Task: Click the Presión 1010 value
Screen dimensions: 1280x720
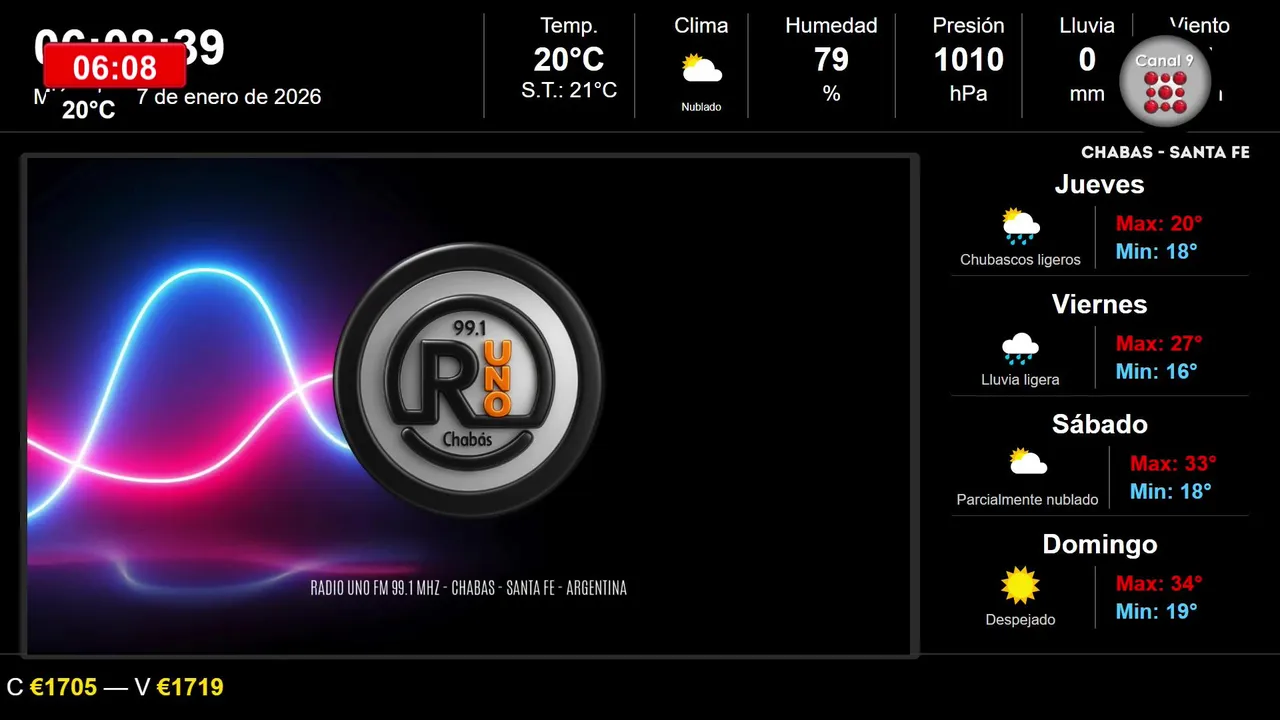Action: [x=968, y=60]
